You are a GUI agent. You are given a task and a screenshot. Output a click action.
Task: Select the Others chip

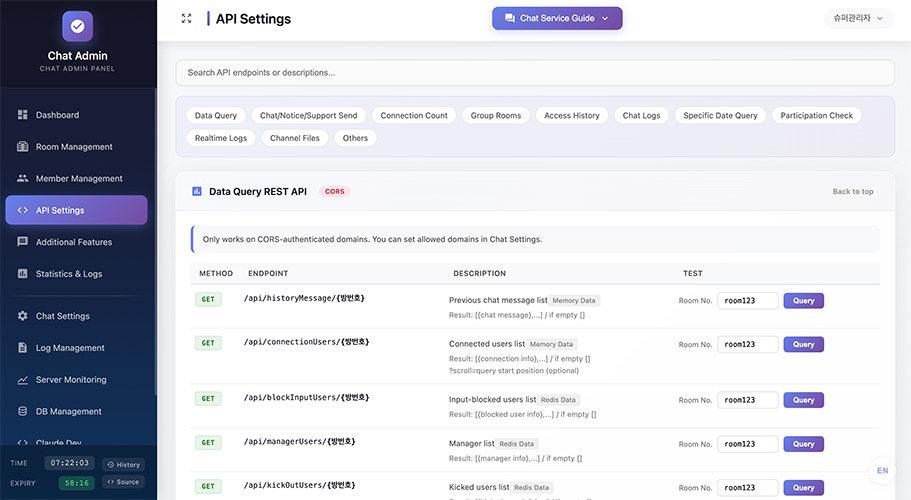pos(355,138)
